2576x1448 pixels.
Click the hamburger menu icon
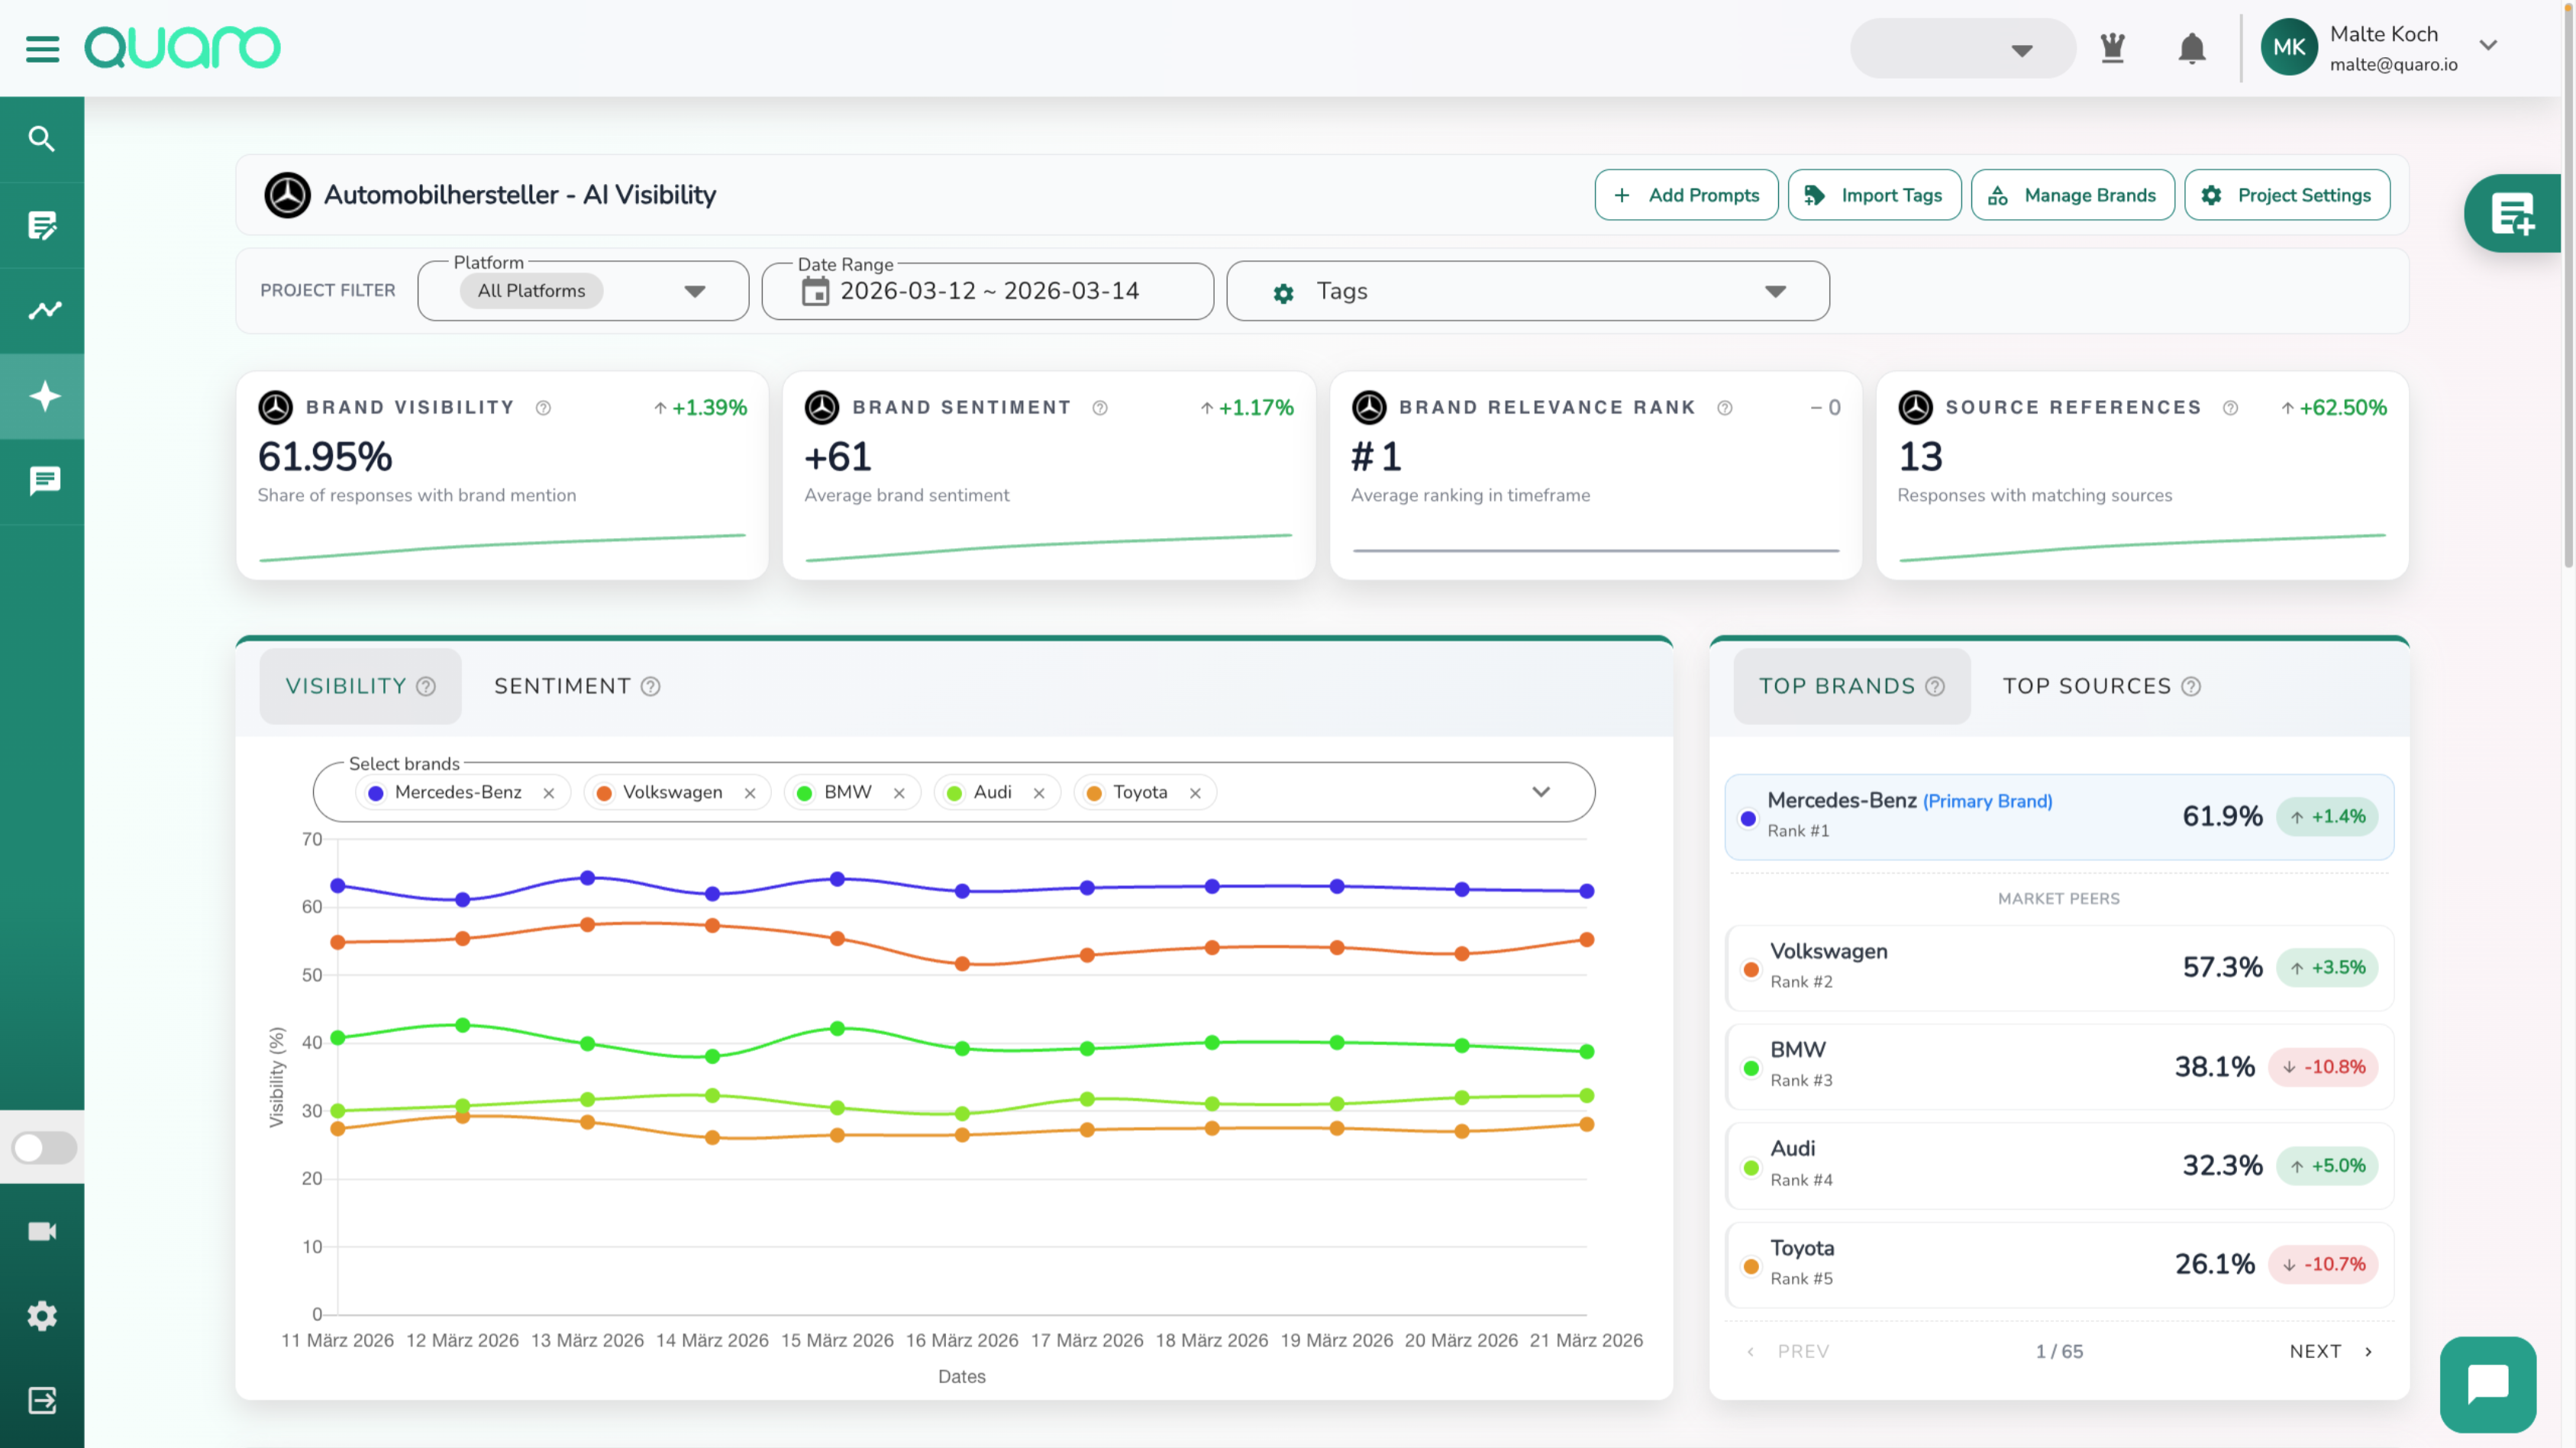[42, 48]
